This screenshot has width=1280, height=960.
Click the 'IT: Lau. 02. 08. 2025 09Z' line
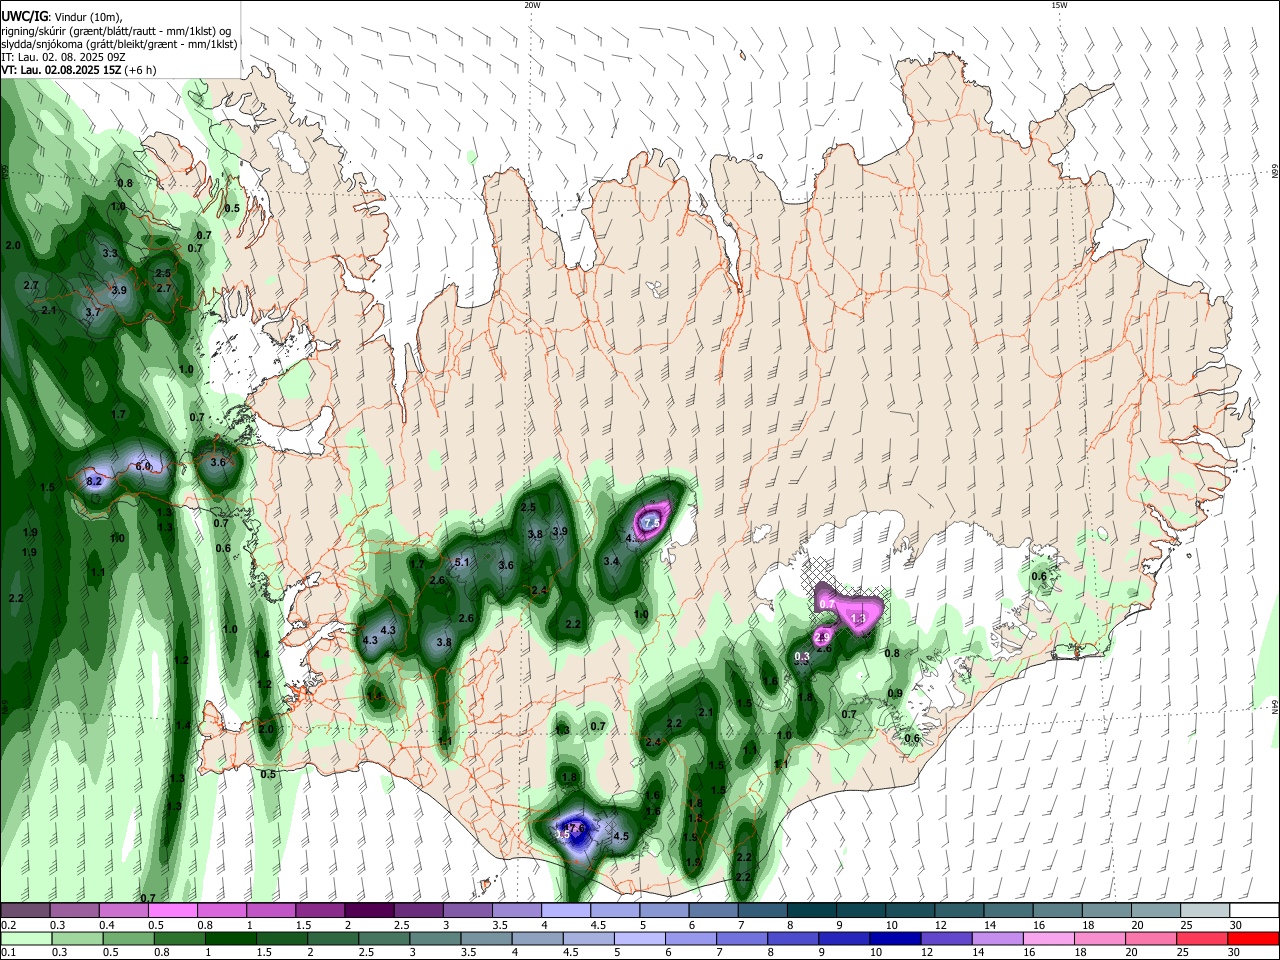pyautogui.click(x=63, y=57)
